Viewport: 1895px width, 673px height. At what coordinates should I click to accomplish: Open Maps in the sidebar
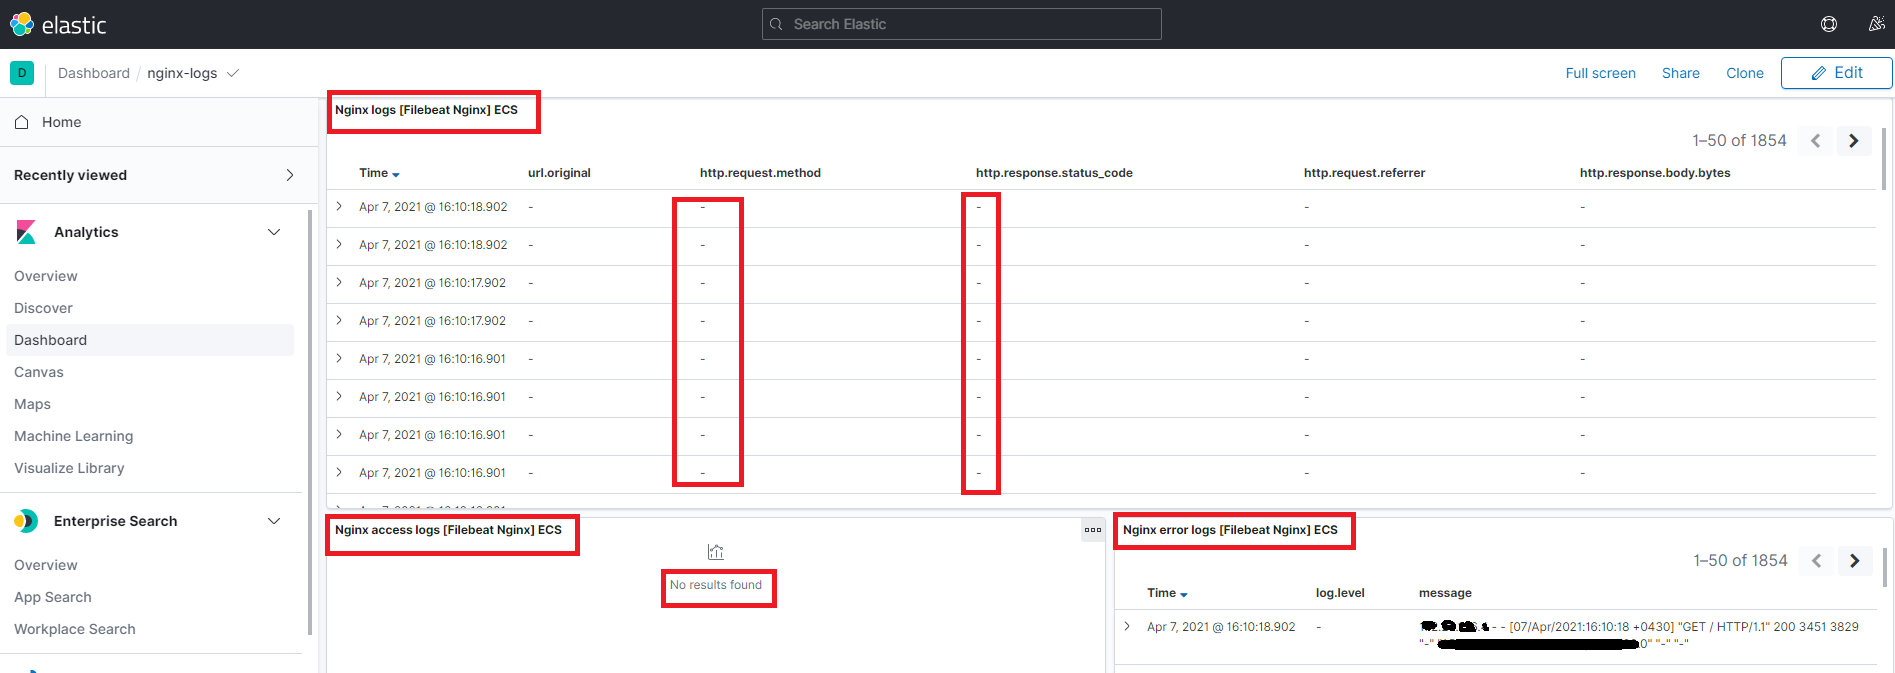point(32,404)
